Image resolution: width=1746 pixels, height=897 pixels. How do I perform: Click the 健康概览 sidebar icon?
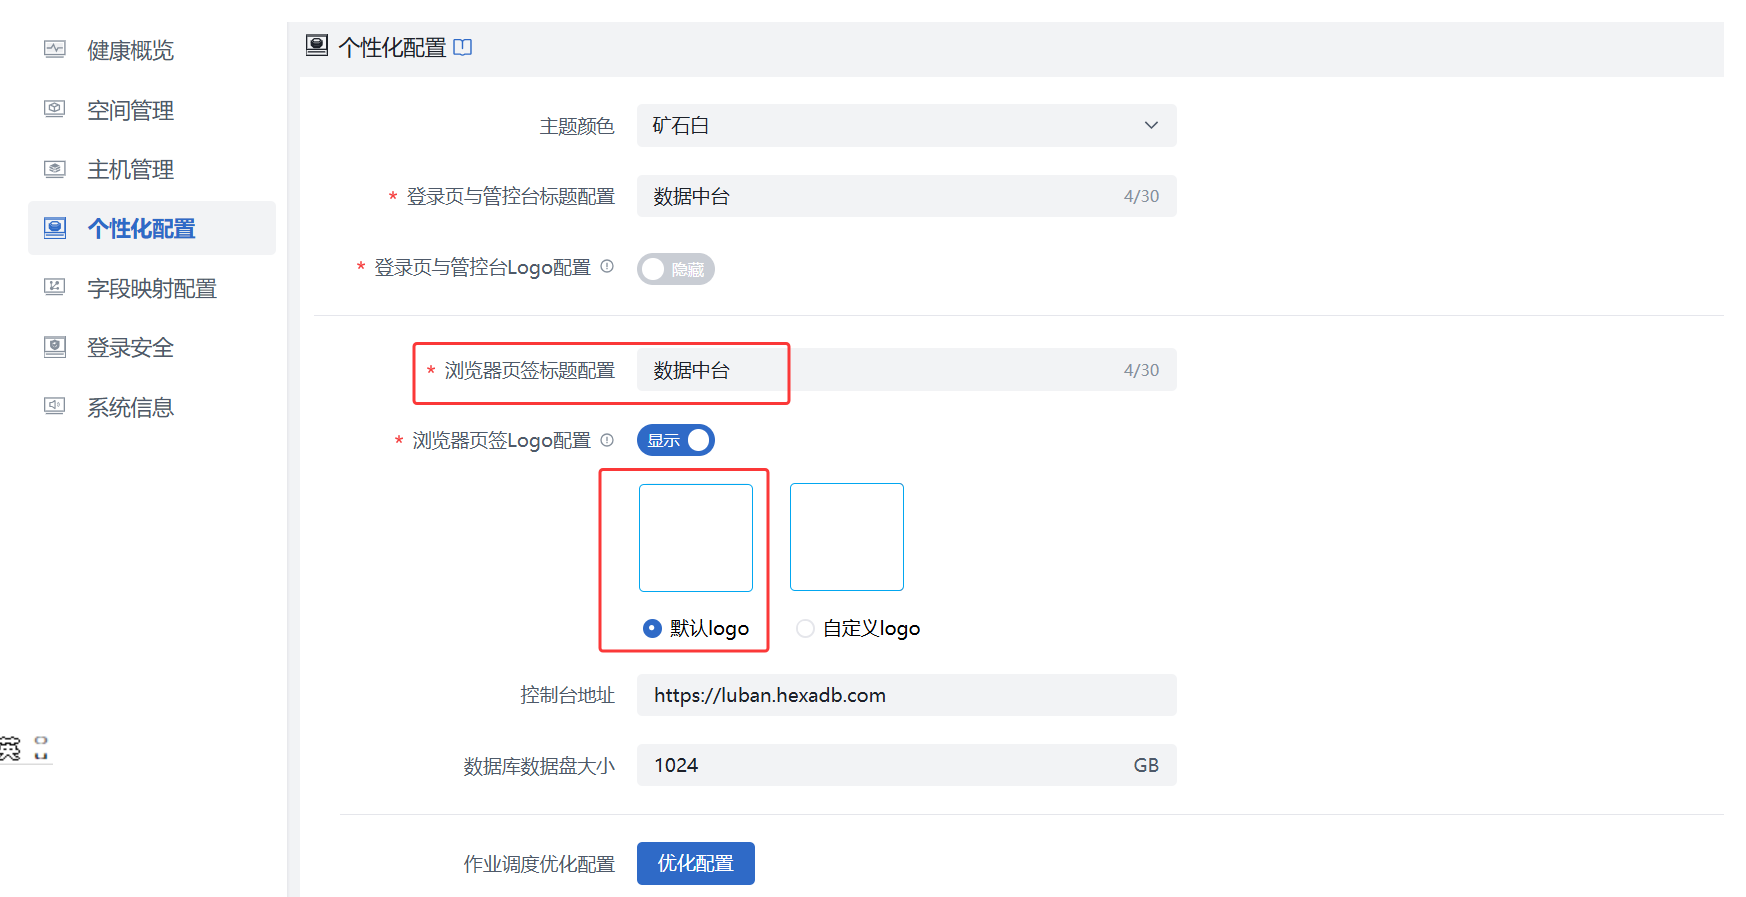[55, 49]
